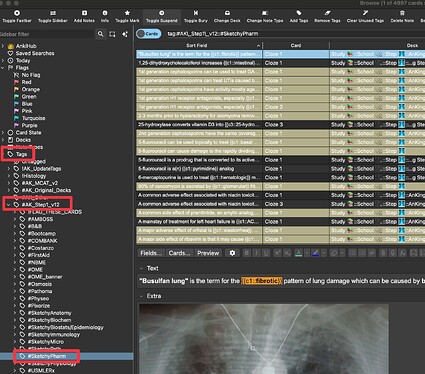
Task: Insert an unordered list in the editor
Action: 352,253
